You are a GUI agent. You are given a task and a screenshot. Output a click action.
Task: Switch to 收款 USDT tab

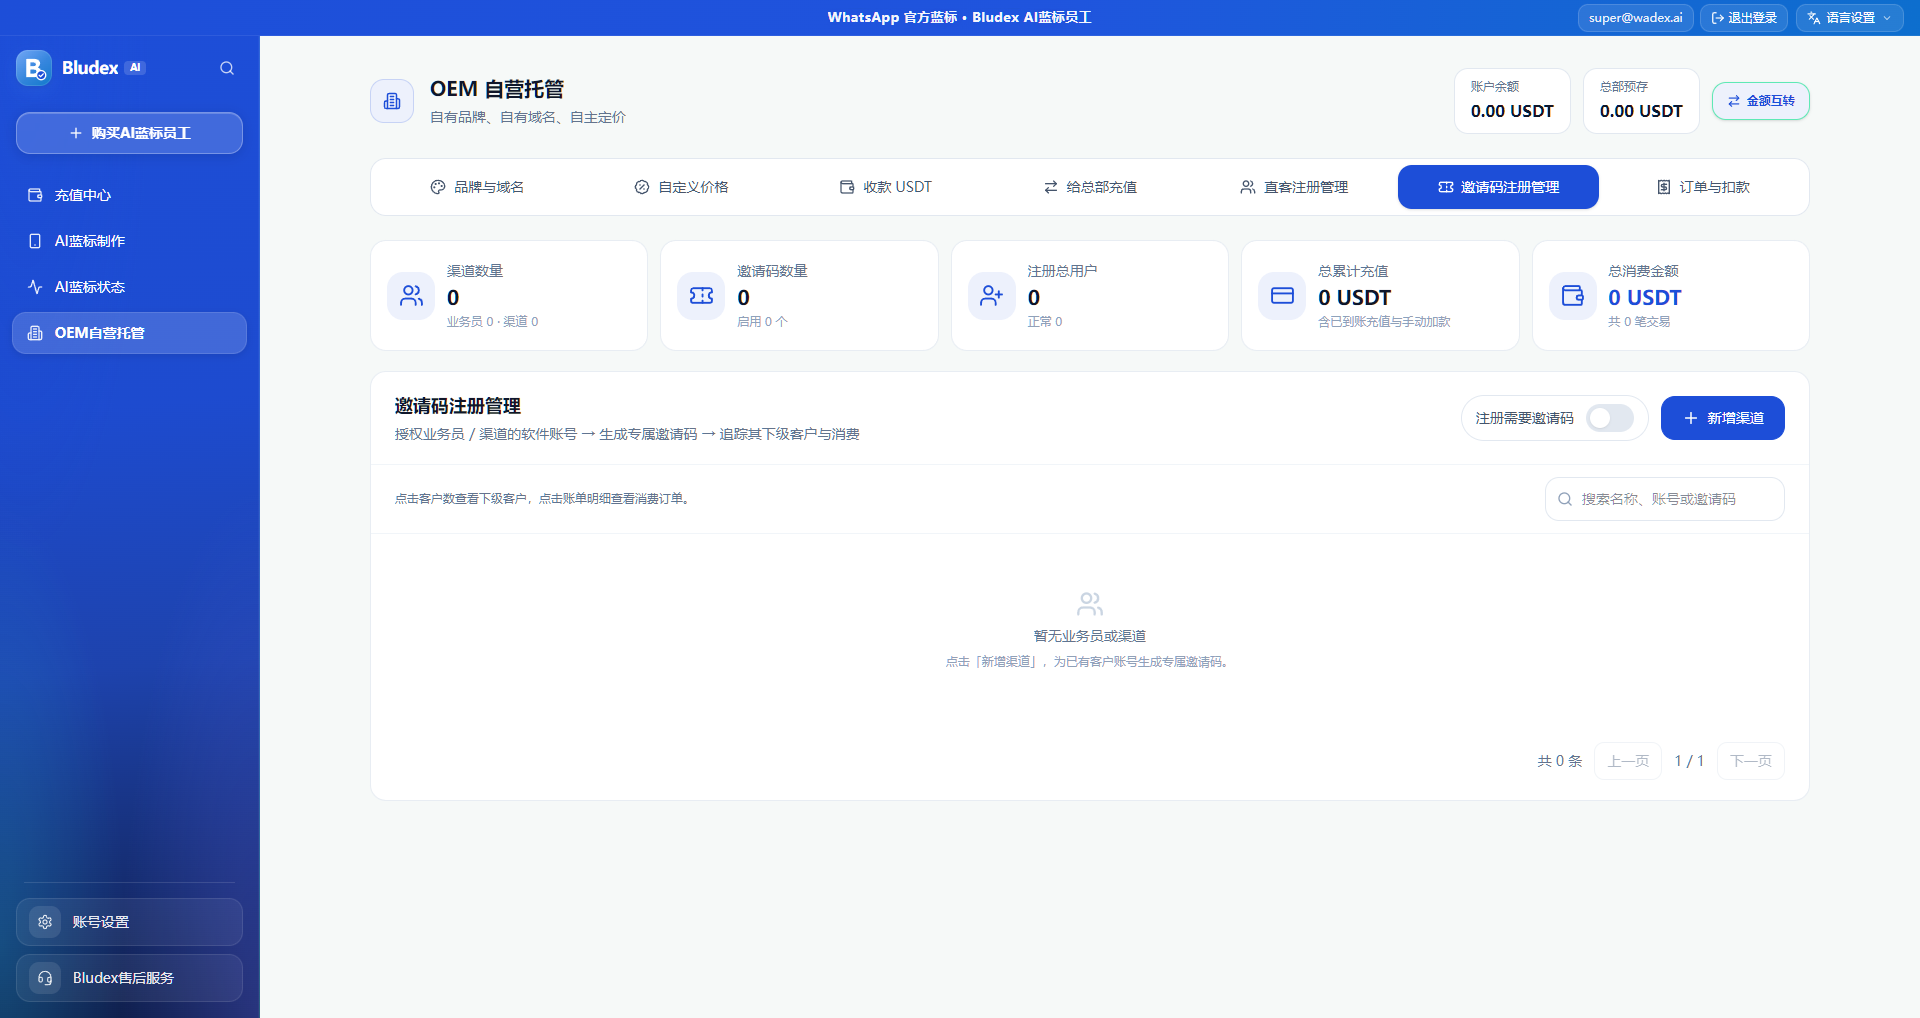pos(886,187)
